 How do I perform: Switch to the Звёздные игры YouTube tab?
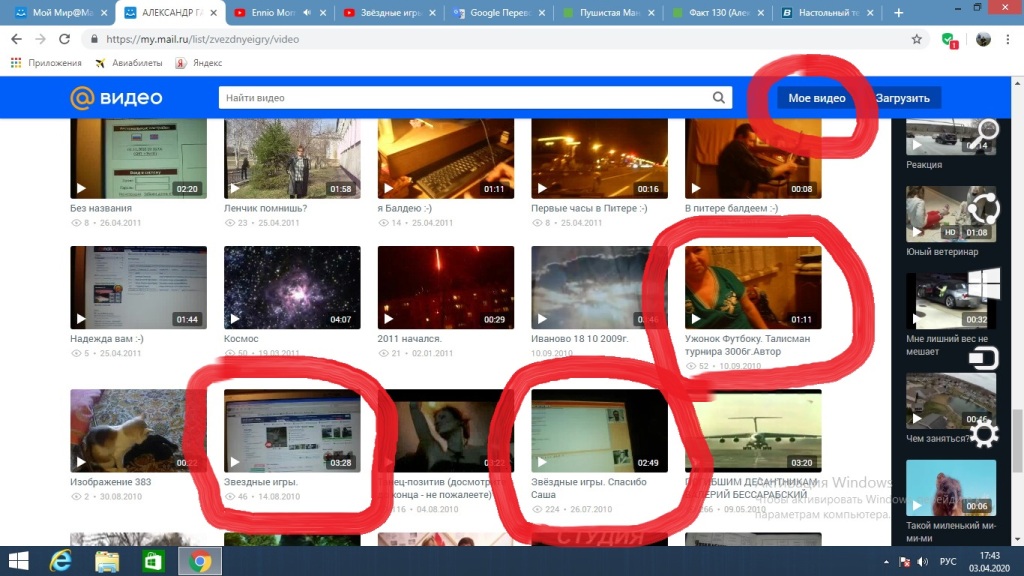(390, 12)
